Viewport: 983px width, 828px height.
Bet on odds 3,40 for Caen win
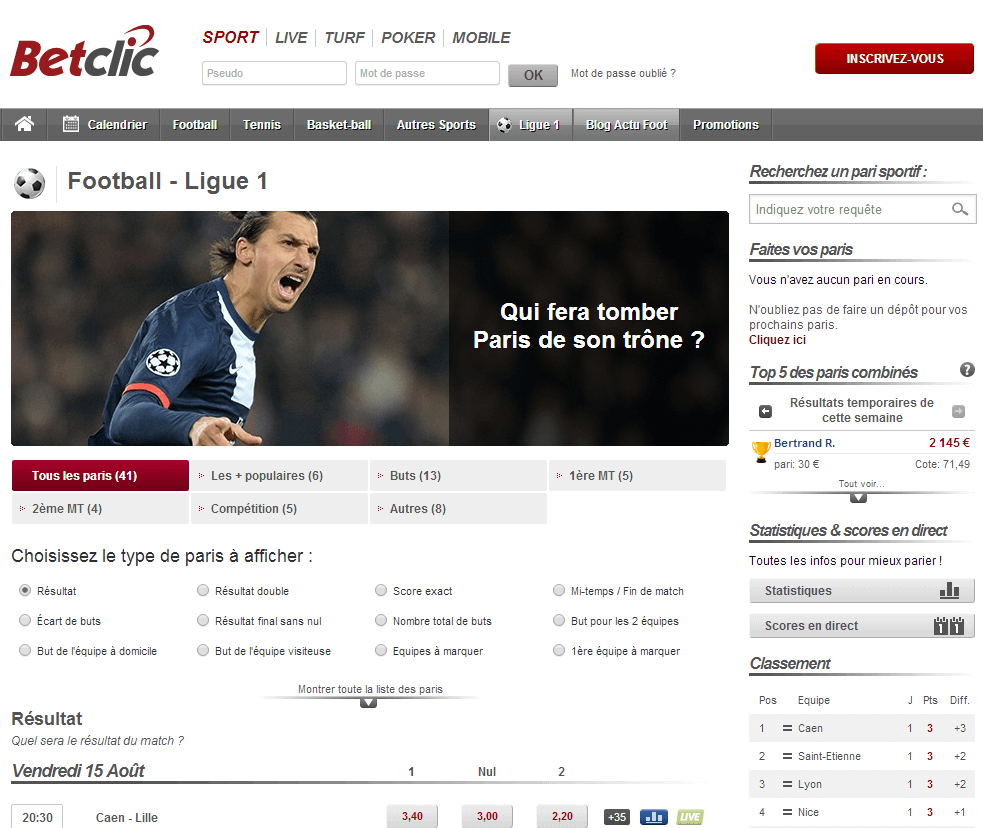[413, 816]
